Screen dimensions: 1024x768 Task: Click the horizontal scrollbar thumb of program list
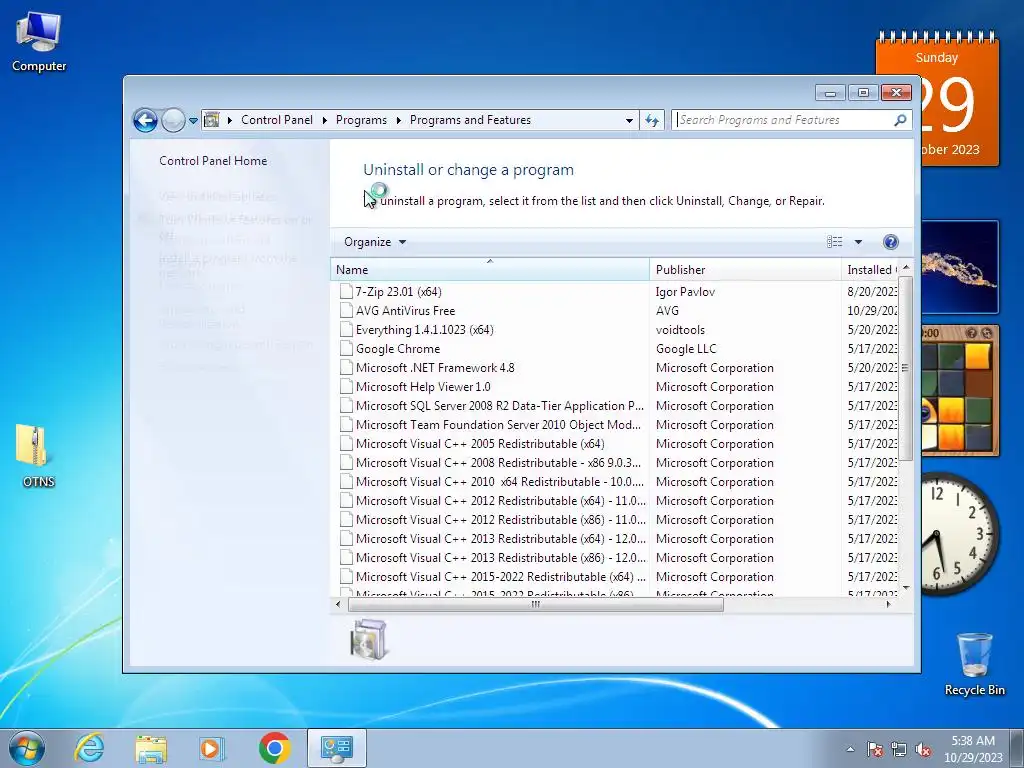(x=536, y=604)
